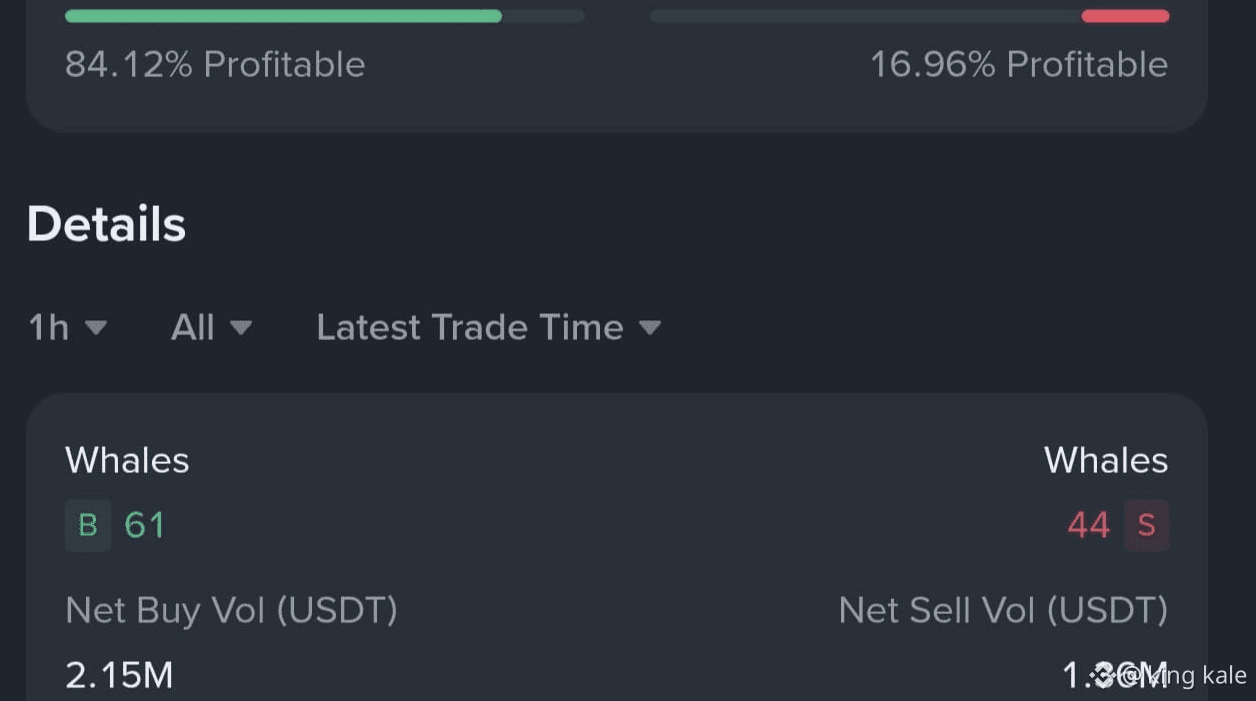
Task: Click the arrow after Latest Trade Time
Action: pos(650,327)
